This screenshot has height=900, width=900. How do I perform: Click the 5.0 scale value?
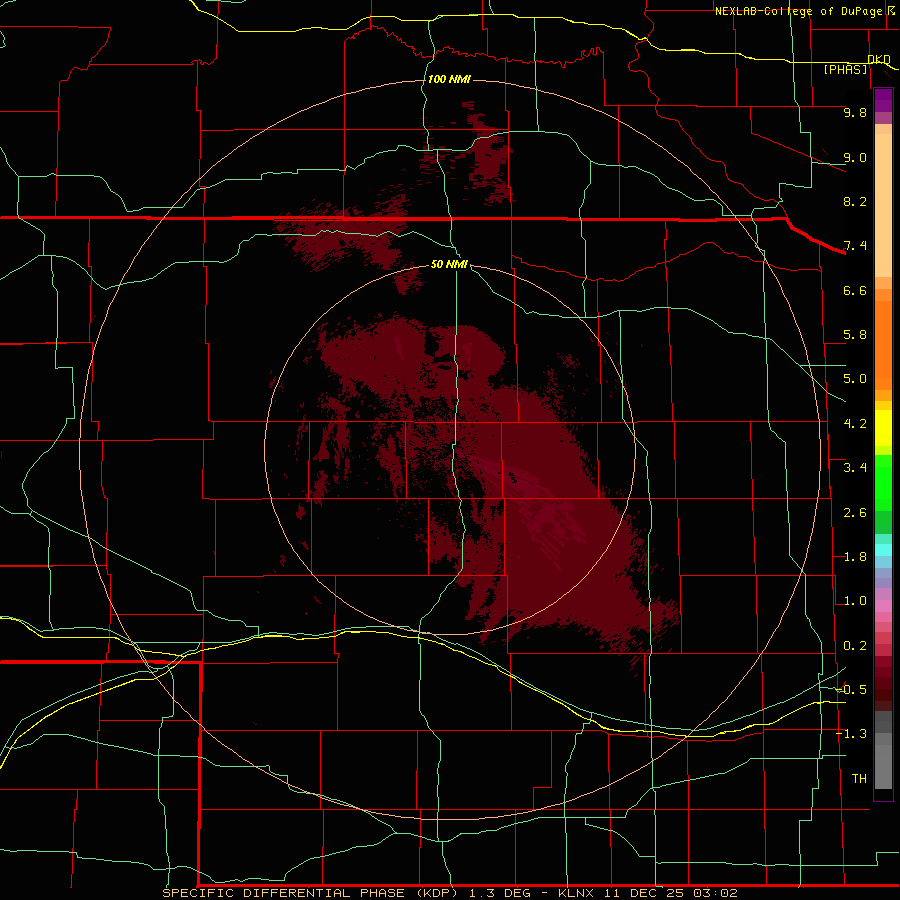click(855, 379)
